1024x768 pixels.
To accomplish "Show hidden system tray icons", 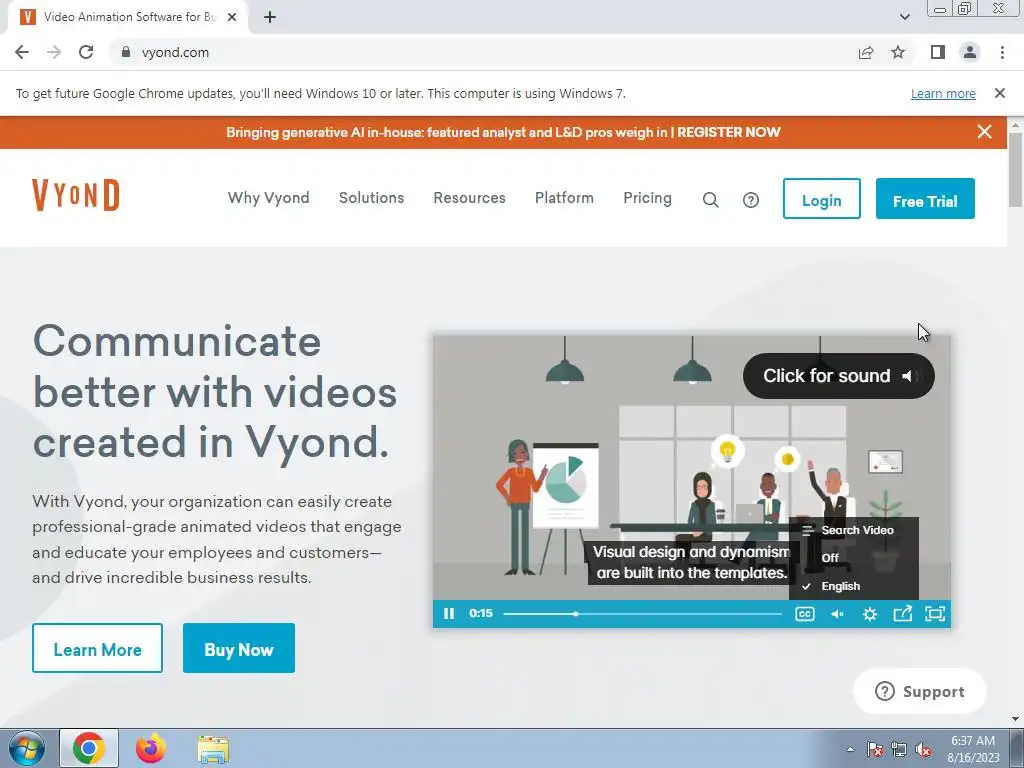I will [850, 749].
